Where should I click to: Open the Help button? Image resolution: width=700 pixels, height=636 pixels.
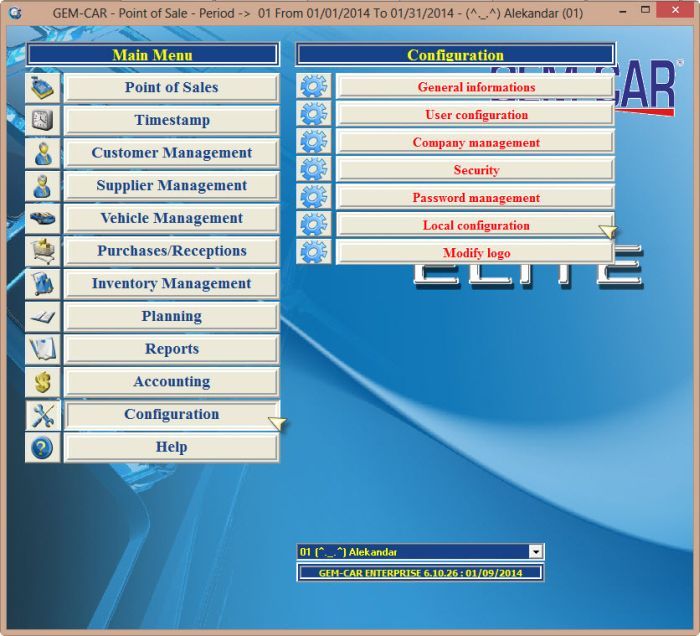point(171,447)
